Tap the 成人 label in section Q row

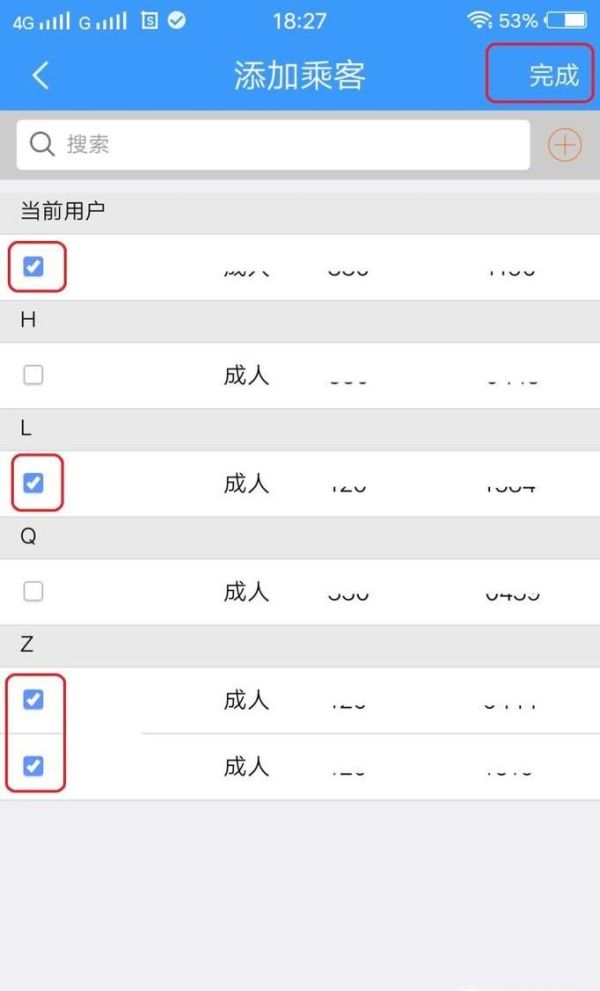click(246, 592)
